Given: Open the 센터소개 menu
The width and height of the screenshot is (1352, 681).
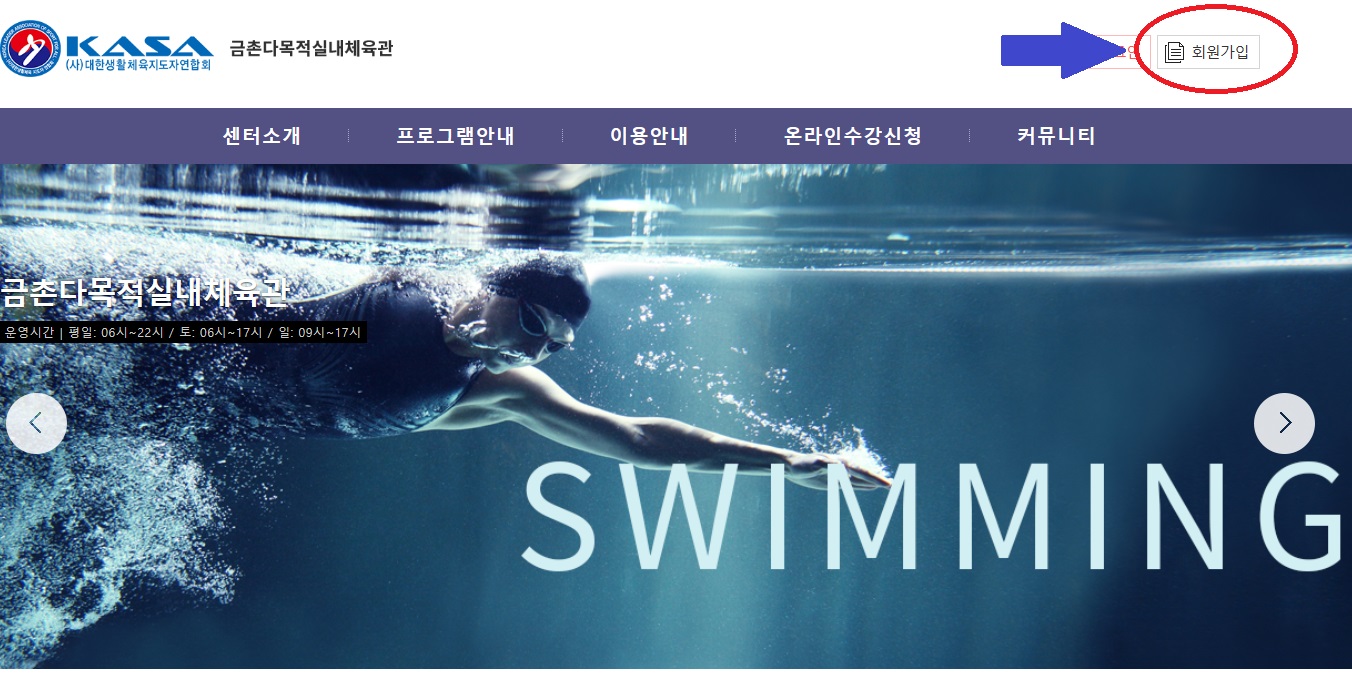Looking at the screenshot, I should pyautogui.click(x=262, y=136).
